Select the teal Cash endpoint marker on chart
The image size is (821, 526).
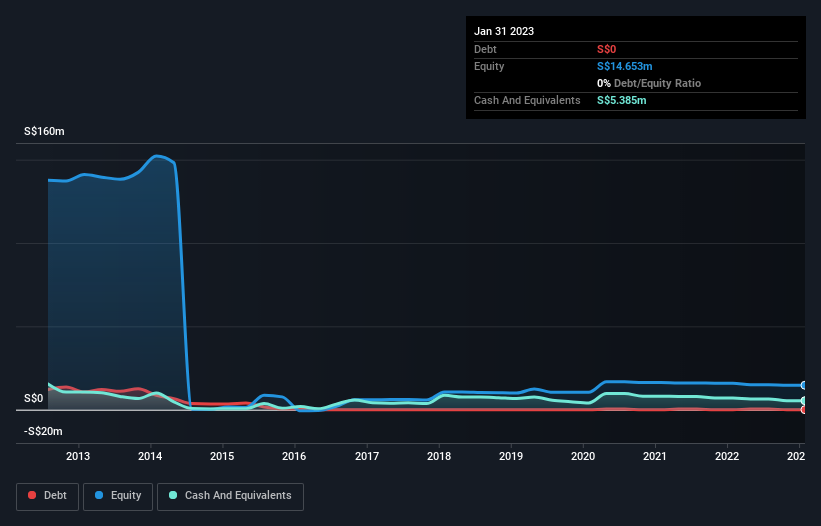tap(804, 400)
